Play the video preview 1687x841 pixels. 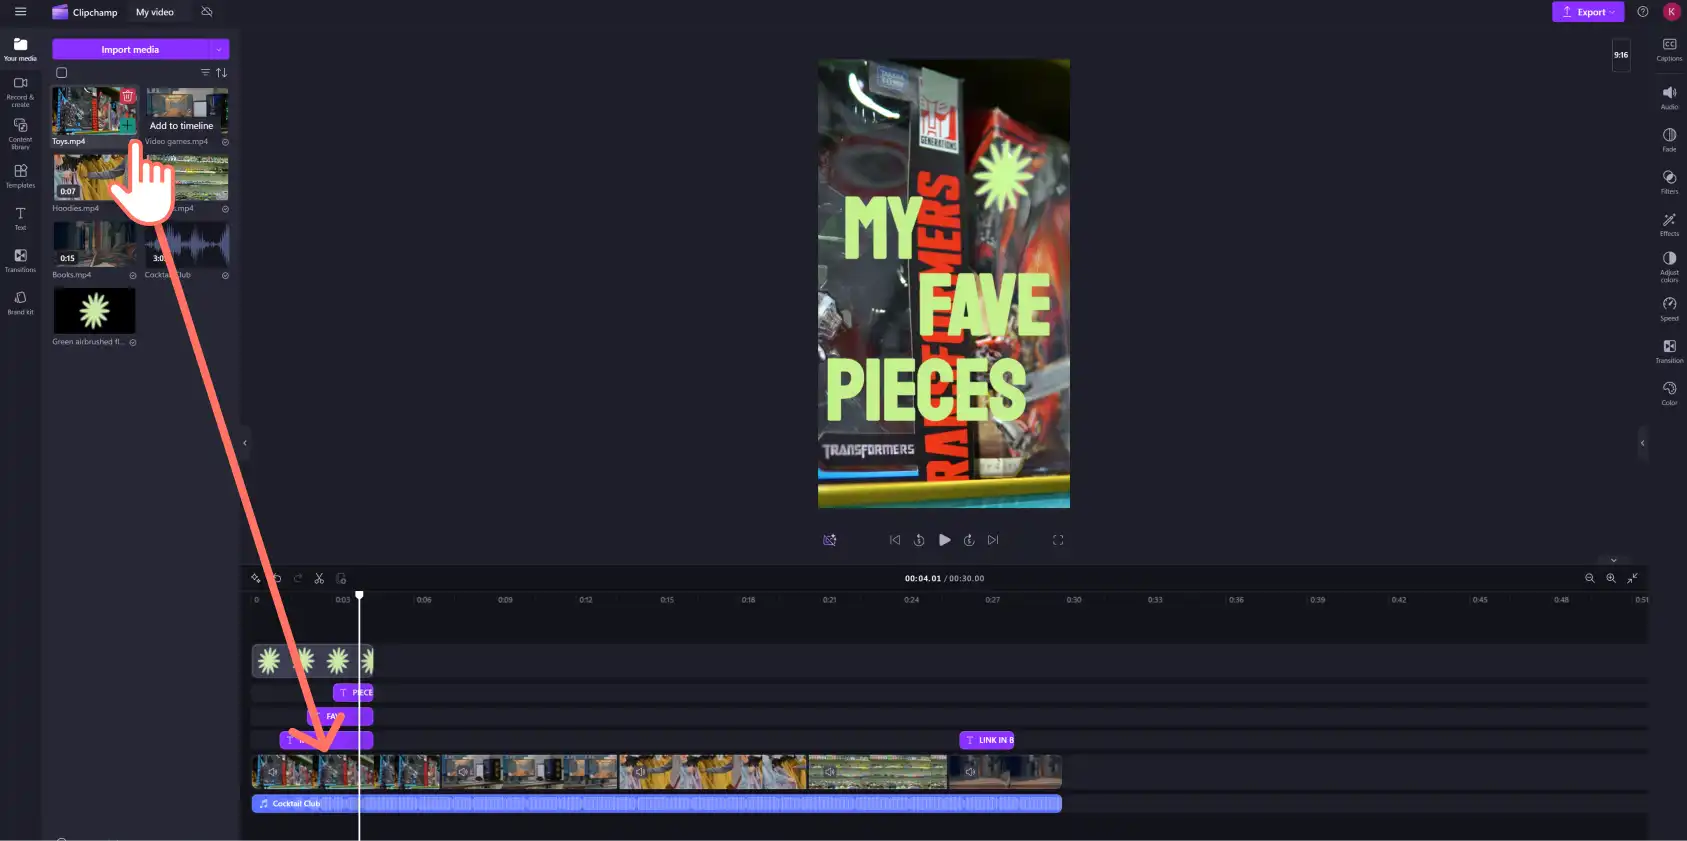click(945, 540)
